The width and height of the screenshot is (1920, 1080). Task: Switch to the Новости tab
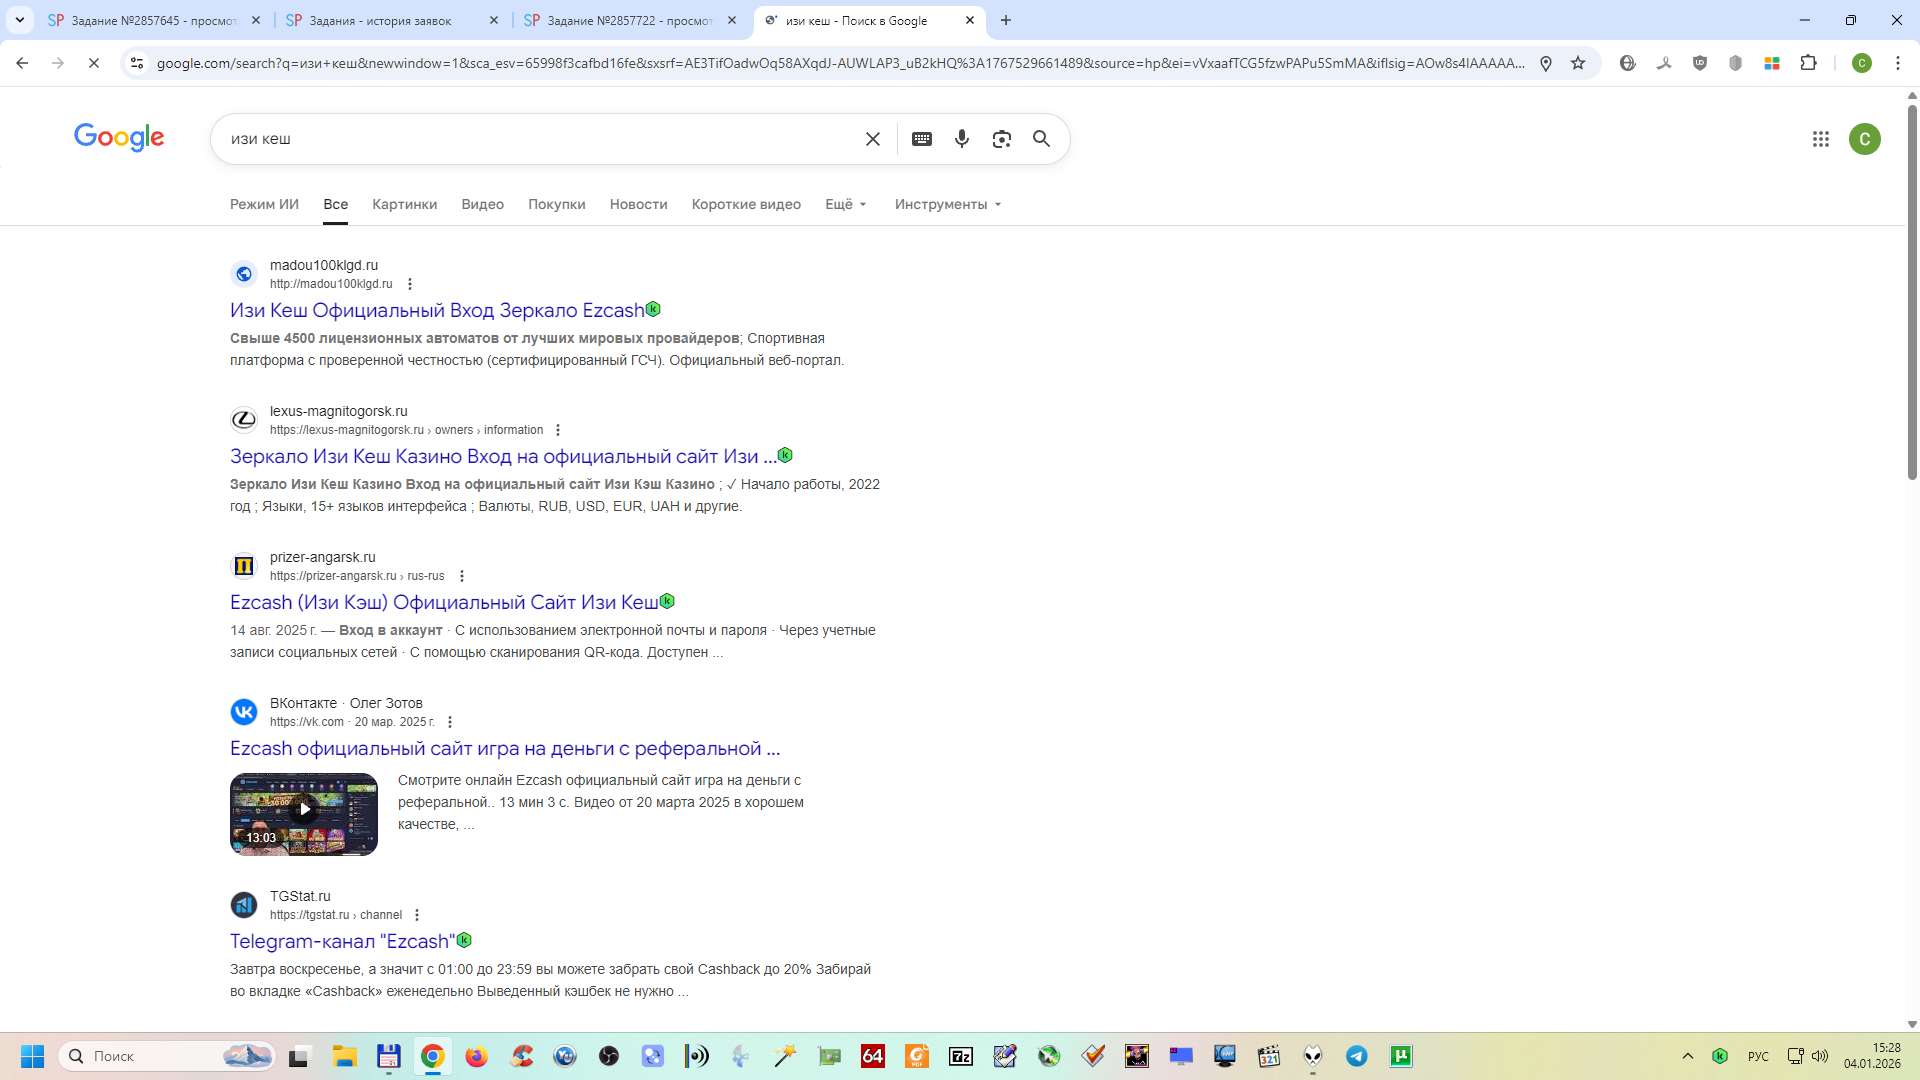[638, 204]
